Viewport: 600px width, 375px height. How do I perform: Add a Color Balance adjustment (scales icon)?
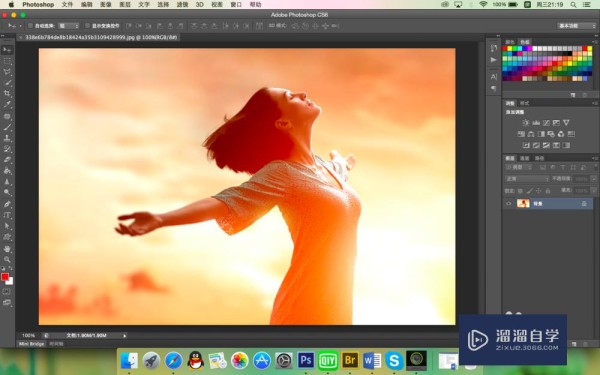(531, 134)
